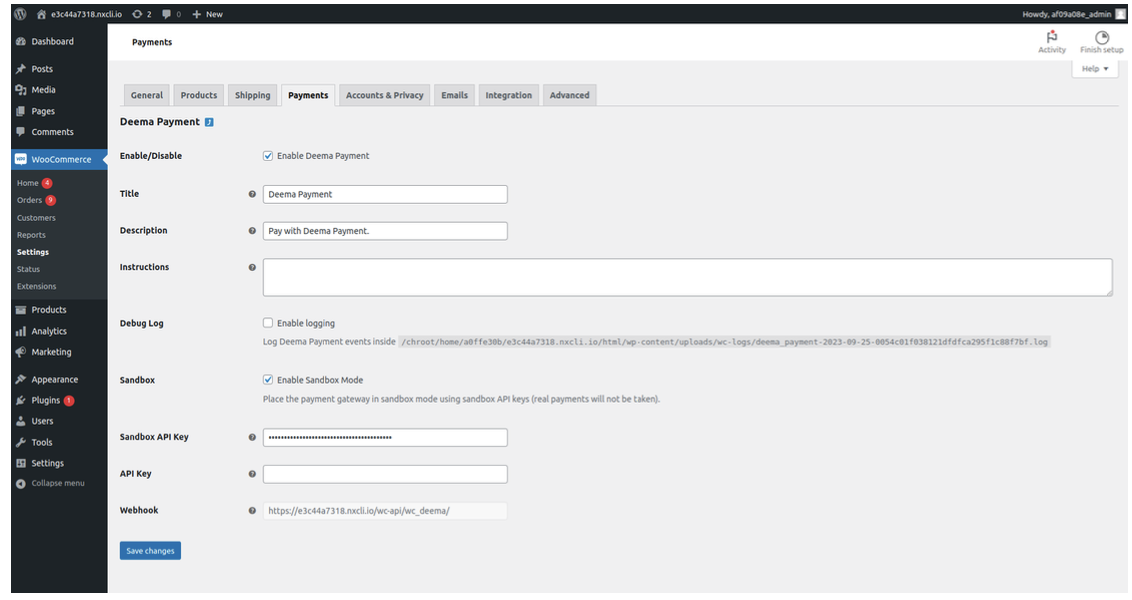Click the return icon beside Deema Payment heading

click(x=209, y=122)
